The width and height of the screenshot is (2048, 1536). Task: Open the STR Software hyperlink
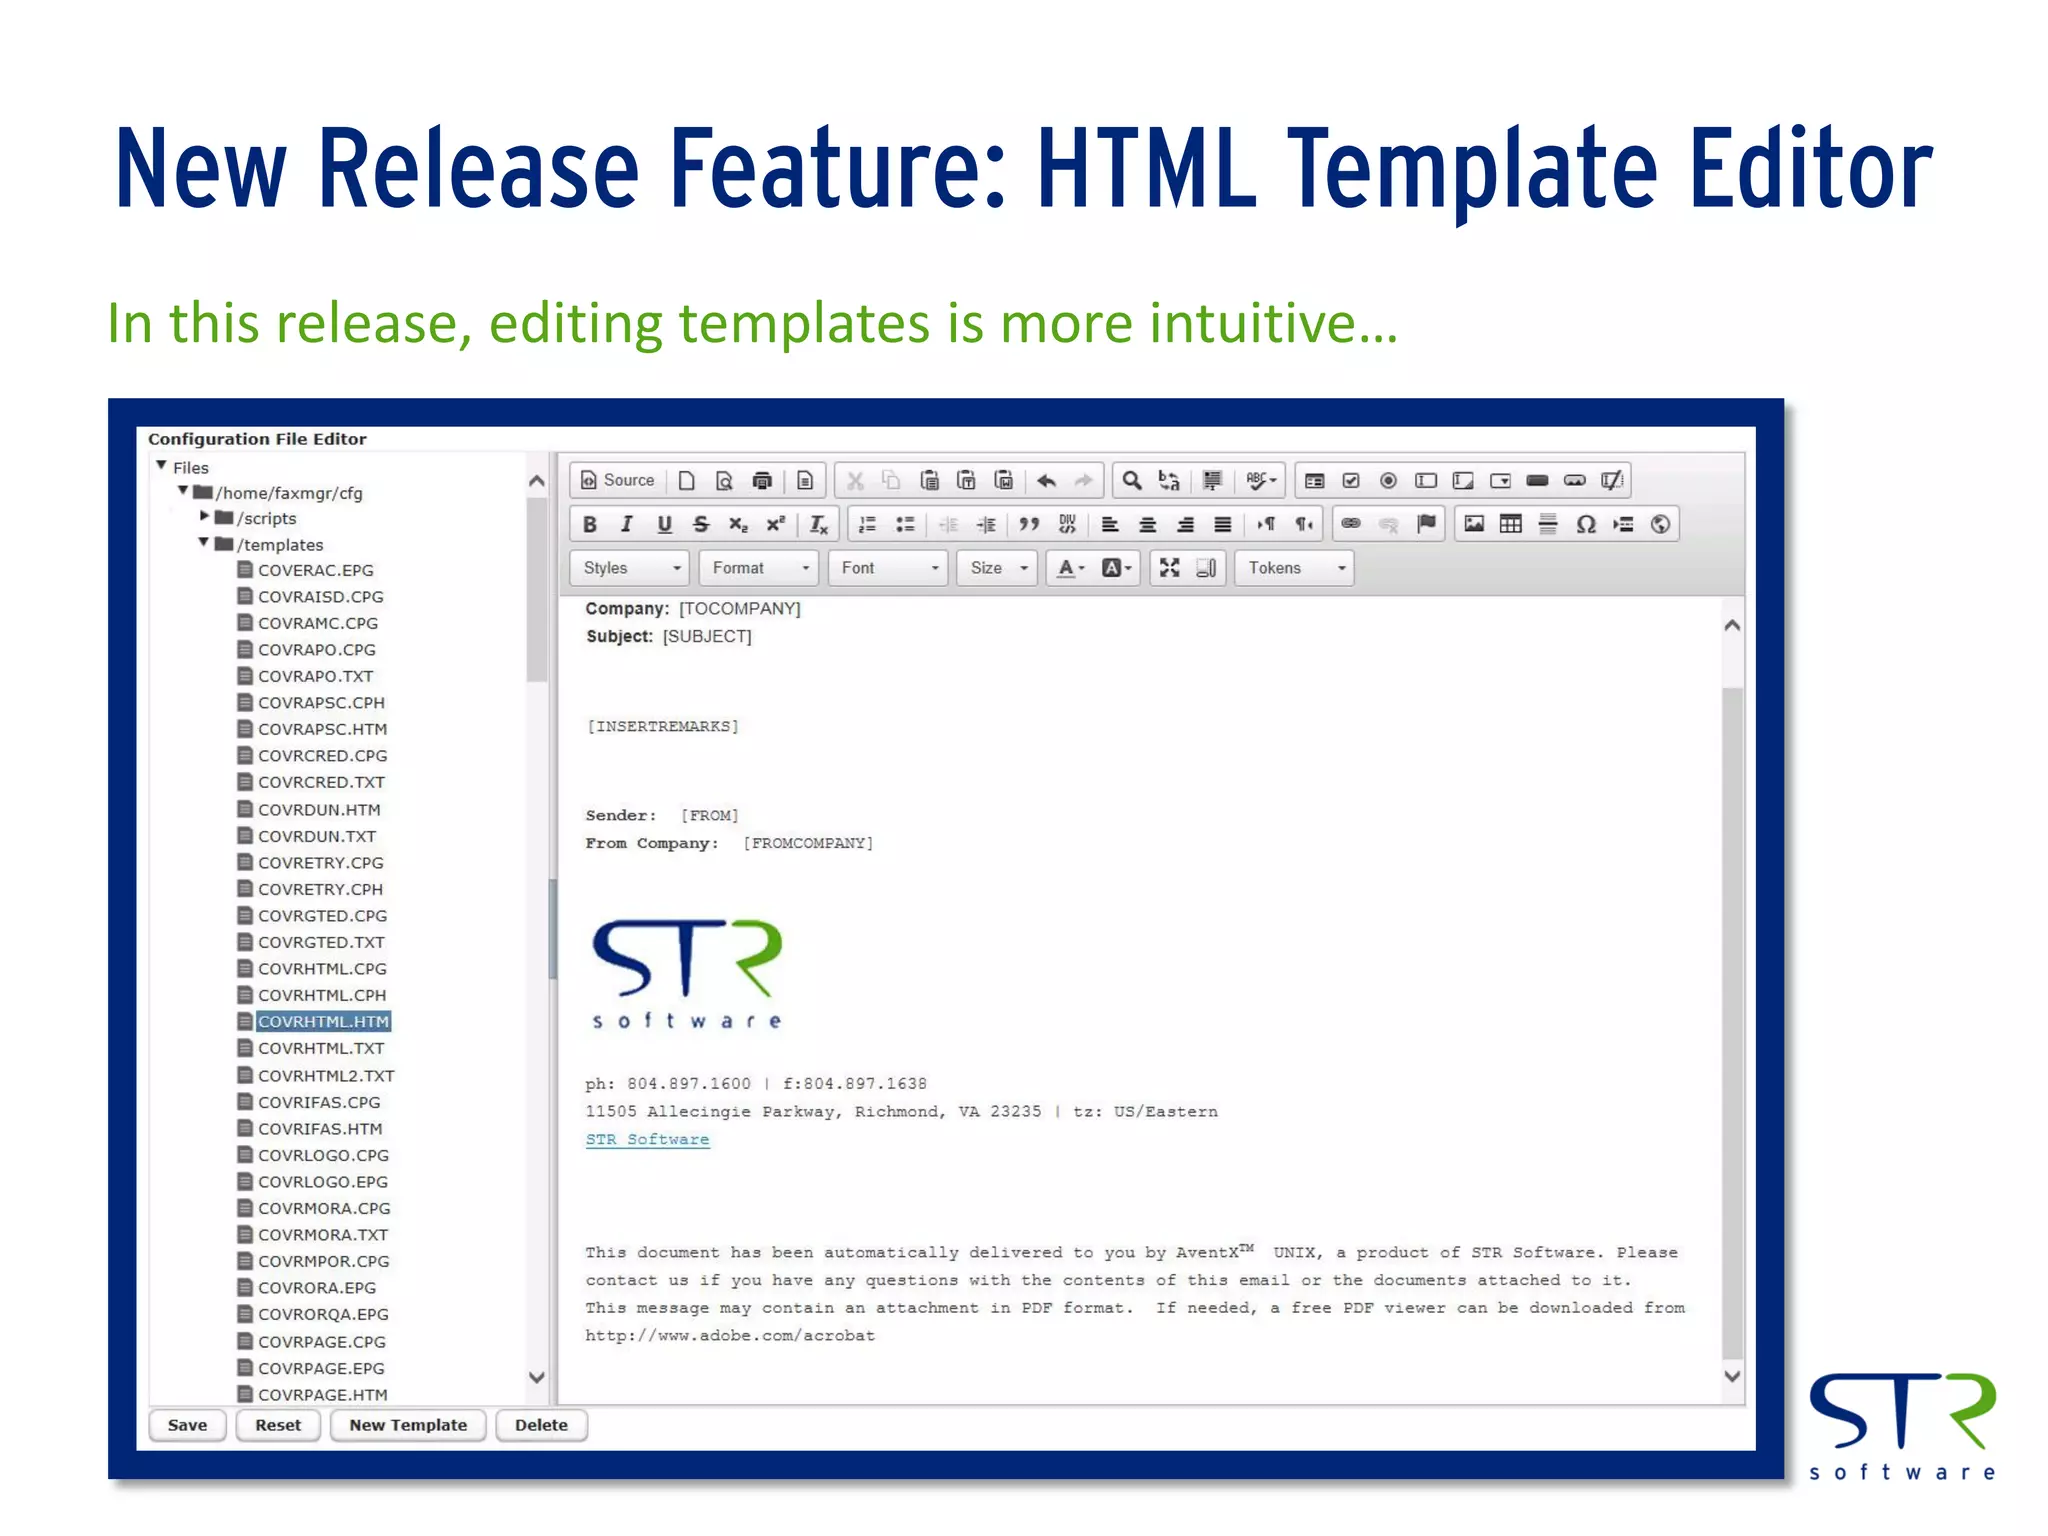coord(647,1139)
